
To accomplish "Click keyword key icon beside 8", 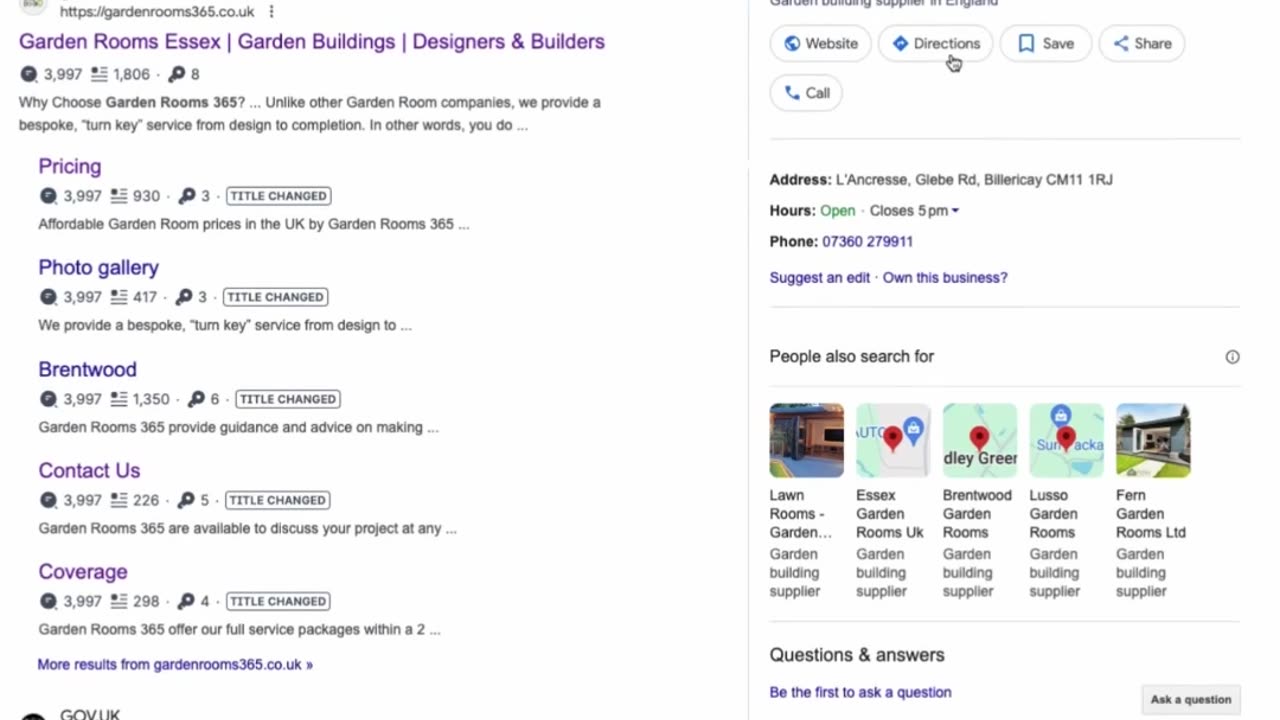I will pyautogui.click(x=177, y=74).
